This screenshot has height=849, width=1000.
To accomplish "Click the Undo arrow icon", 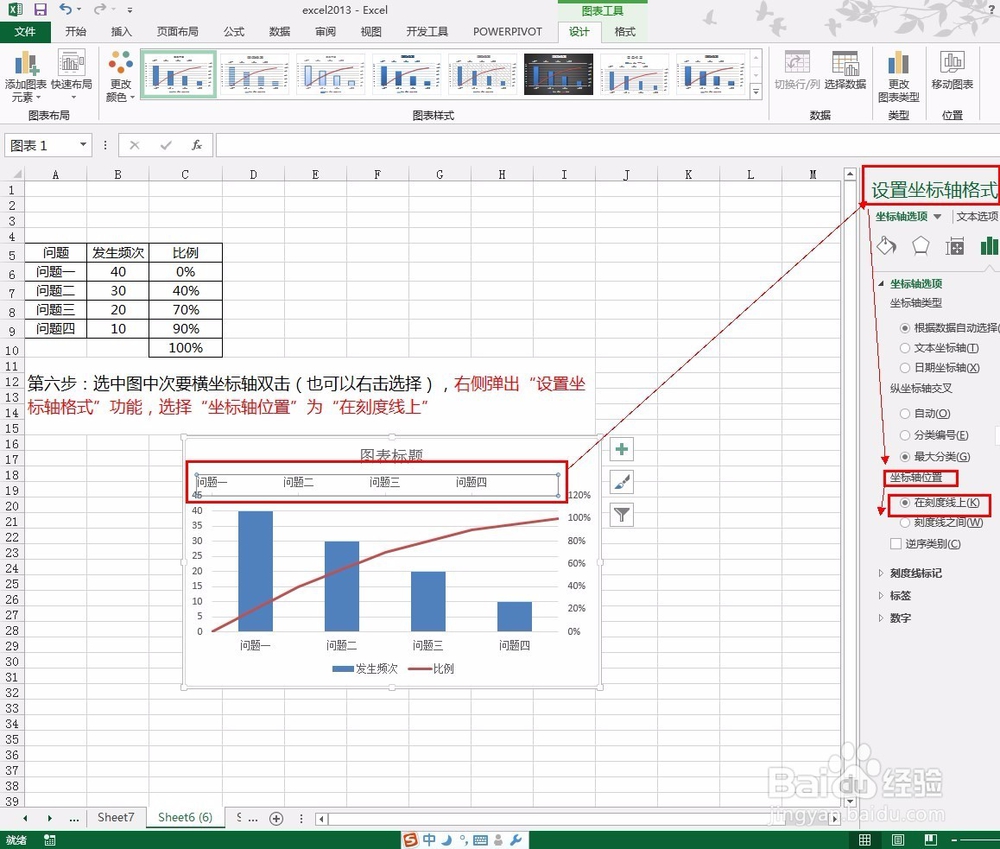I will (x=64, y=9).
